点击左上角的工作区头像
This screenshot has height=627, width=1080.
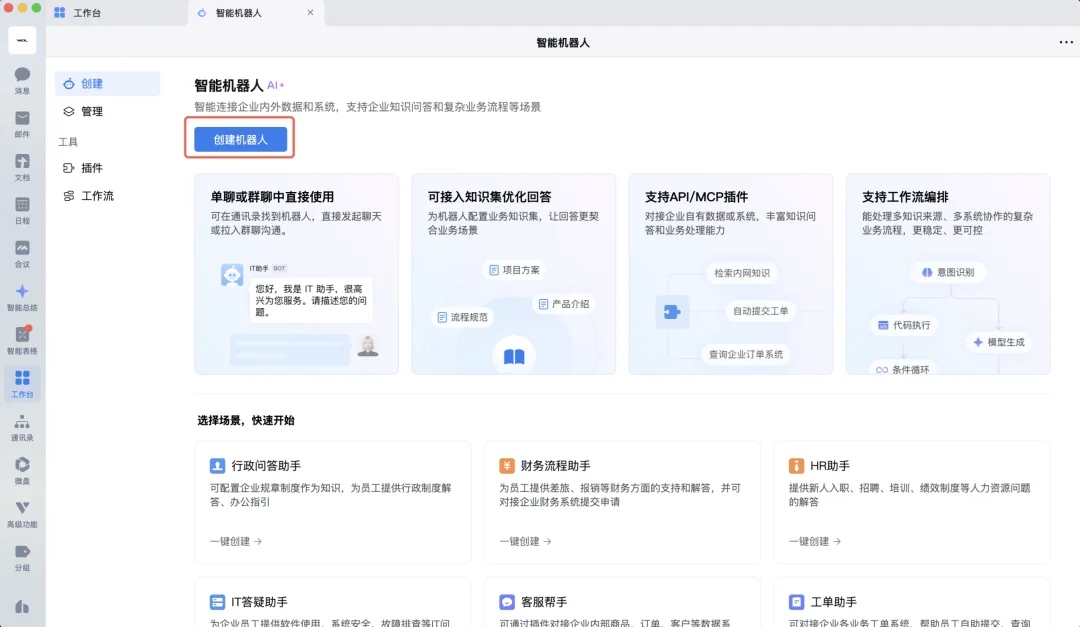coord(22,40)
